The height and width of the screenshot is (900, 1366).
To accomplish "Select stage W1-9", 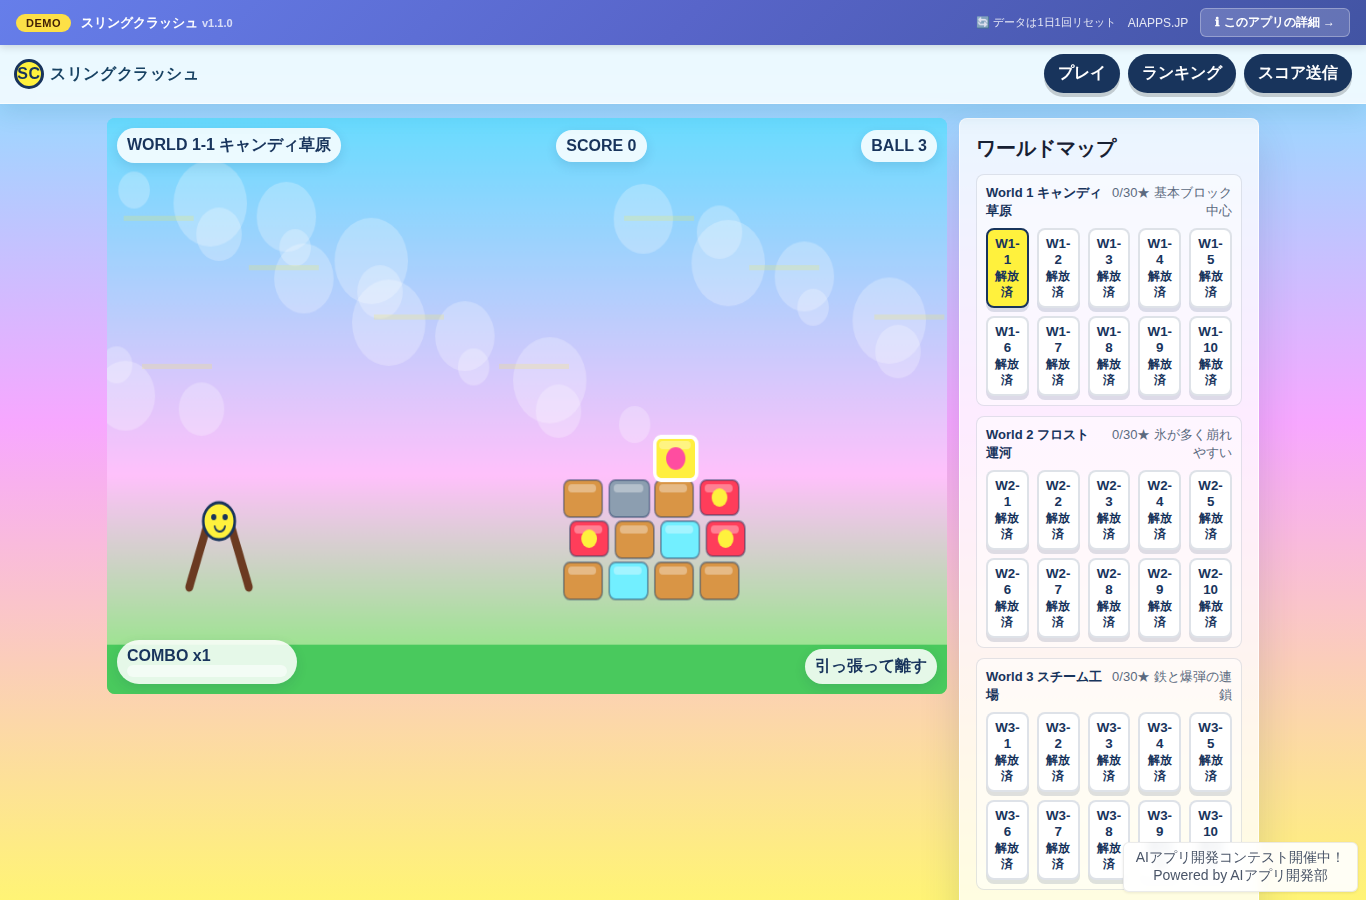I will (x=1160, y=356).
